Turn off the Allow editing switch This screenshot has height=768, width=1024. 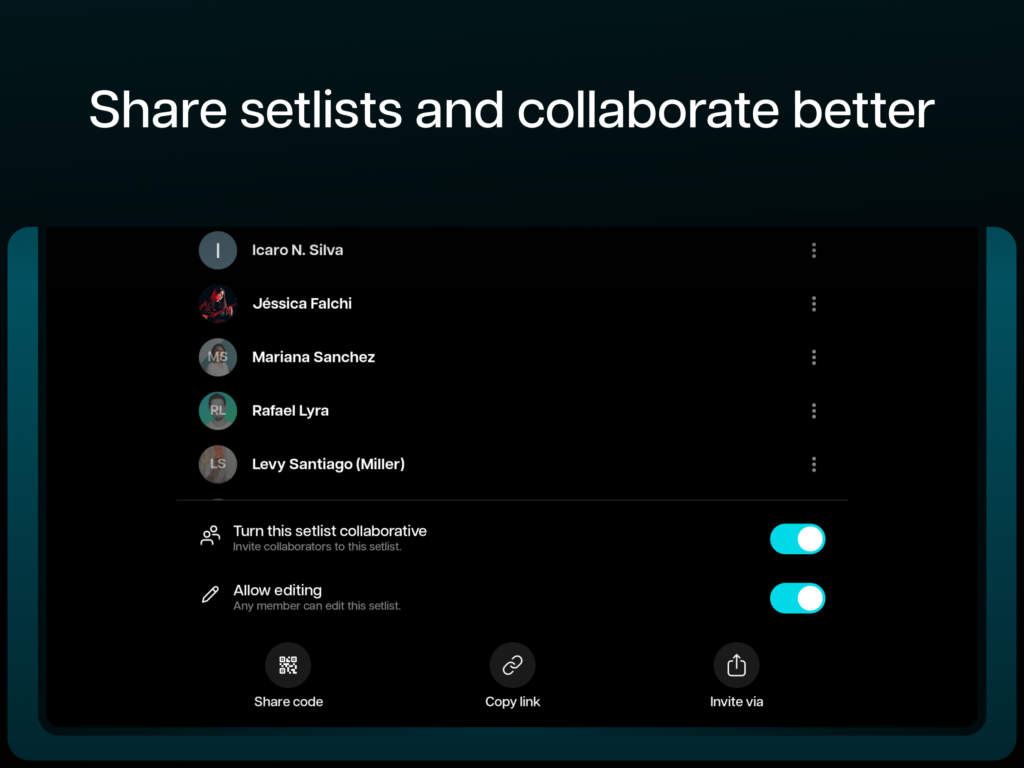coord(797,598)
